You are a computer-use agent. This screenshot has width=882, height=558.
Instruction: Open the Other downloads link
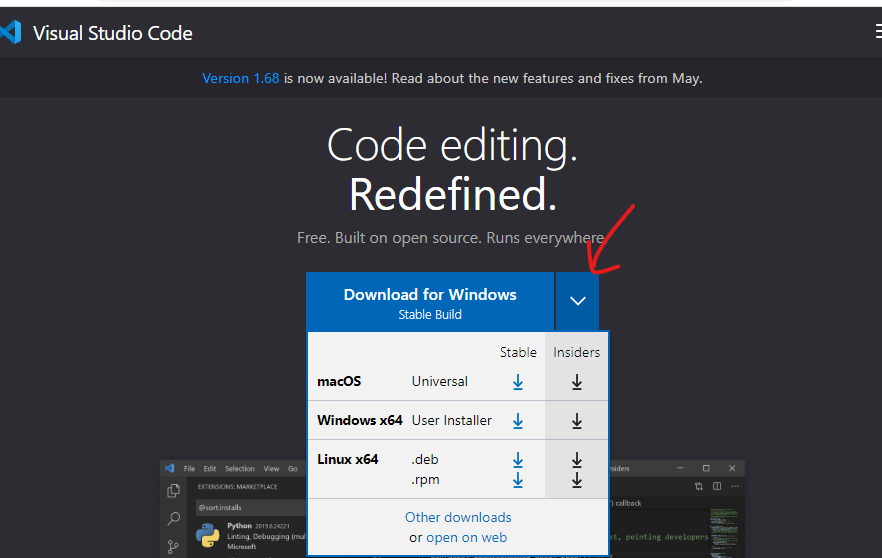coord(458,517)
